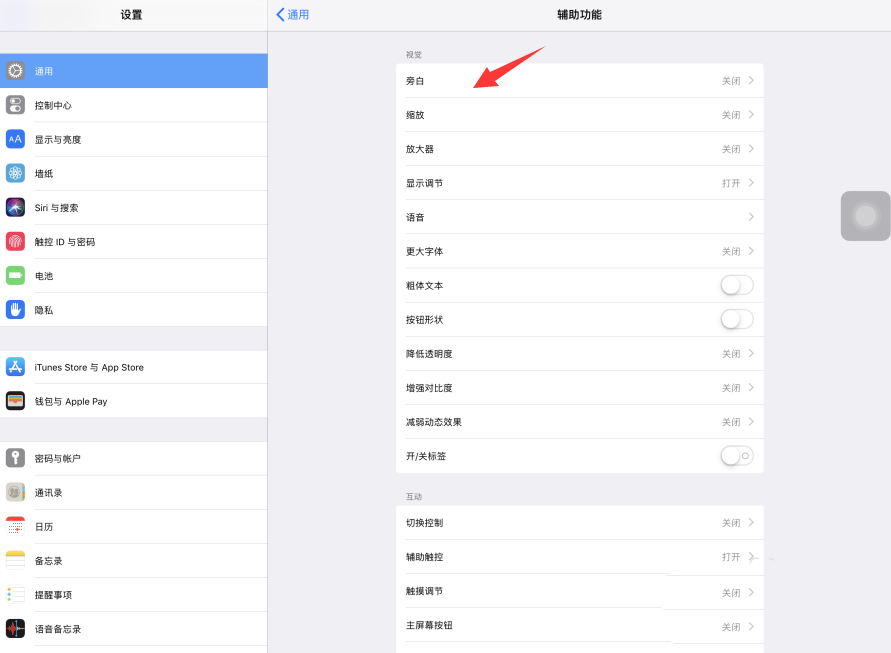Open the 更大字体 row
The image size is (891, 653).
(580, 251)
